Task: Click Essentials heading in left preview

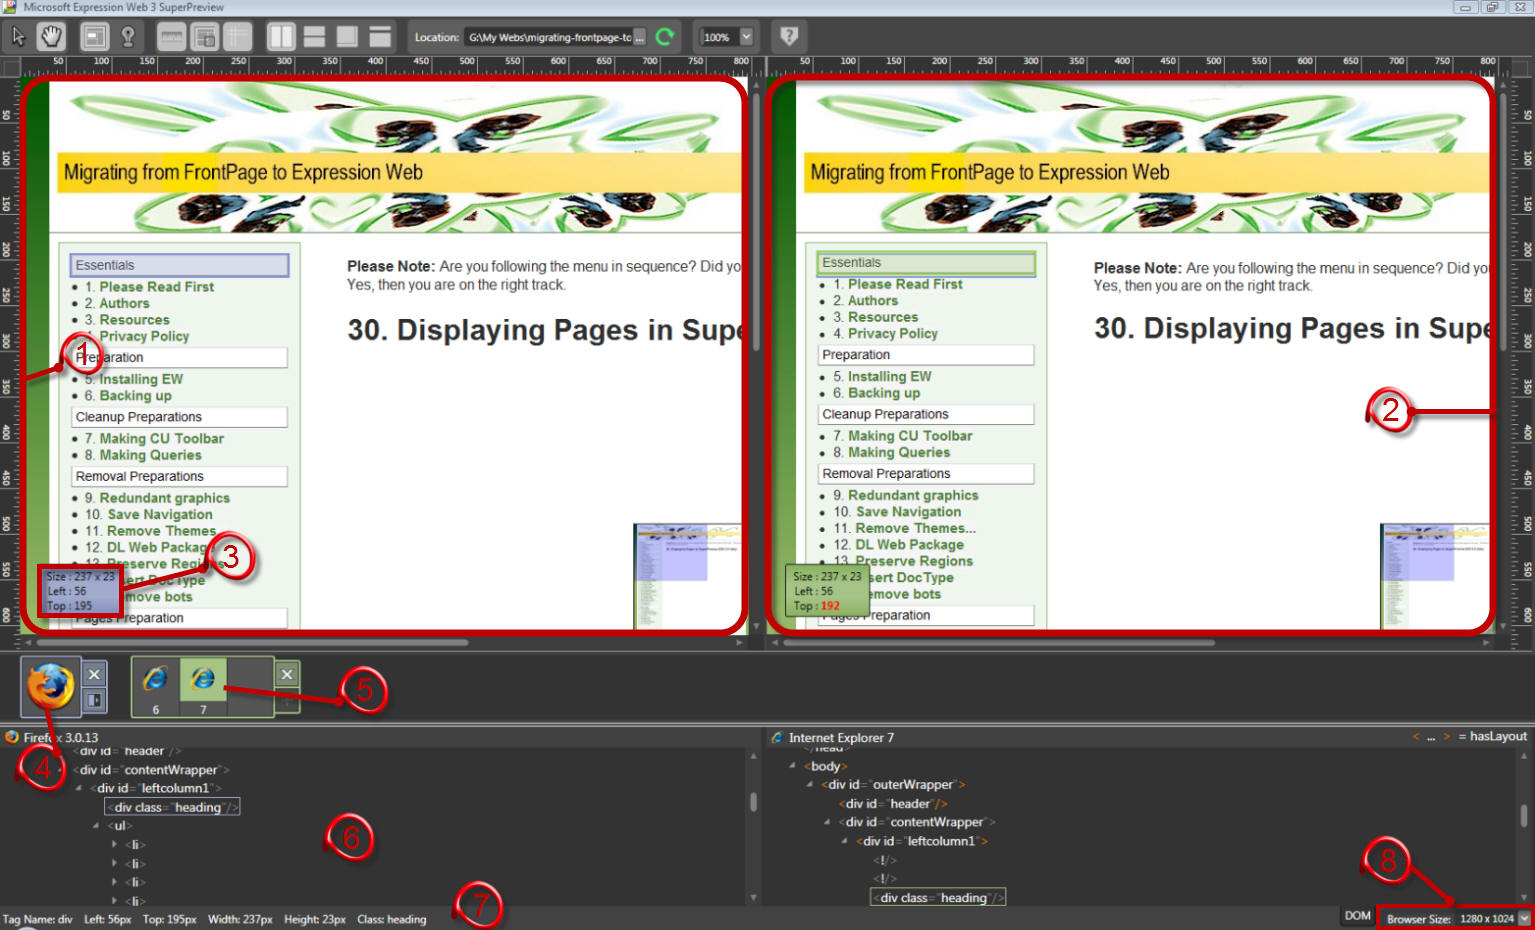Action: [x=179, y=265]
